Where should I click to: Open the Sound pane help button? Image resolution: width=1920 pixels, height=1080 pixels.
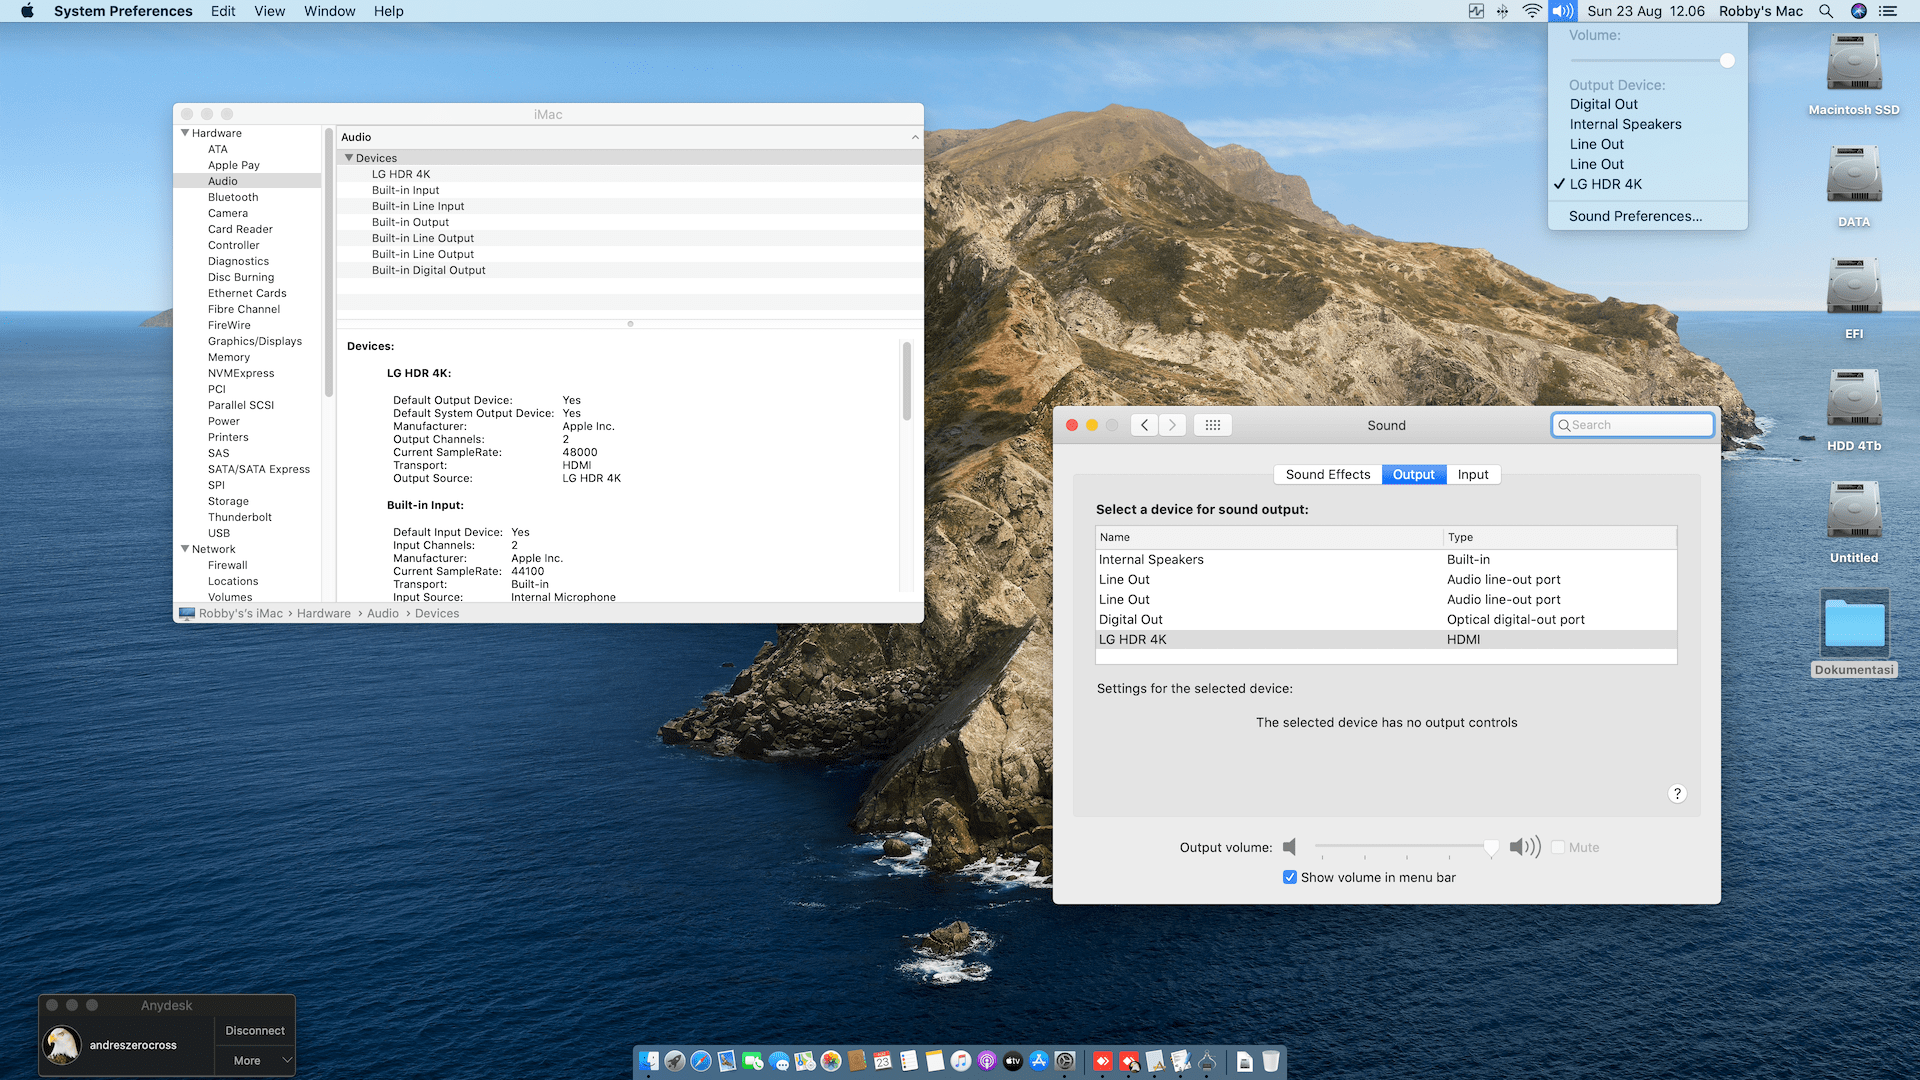click(x=1677, y=793)
